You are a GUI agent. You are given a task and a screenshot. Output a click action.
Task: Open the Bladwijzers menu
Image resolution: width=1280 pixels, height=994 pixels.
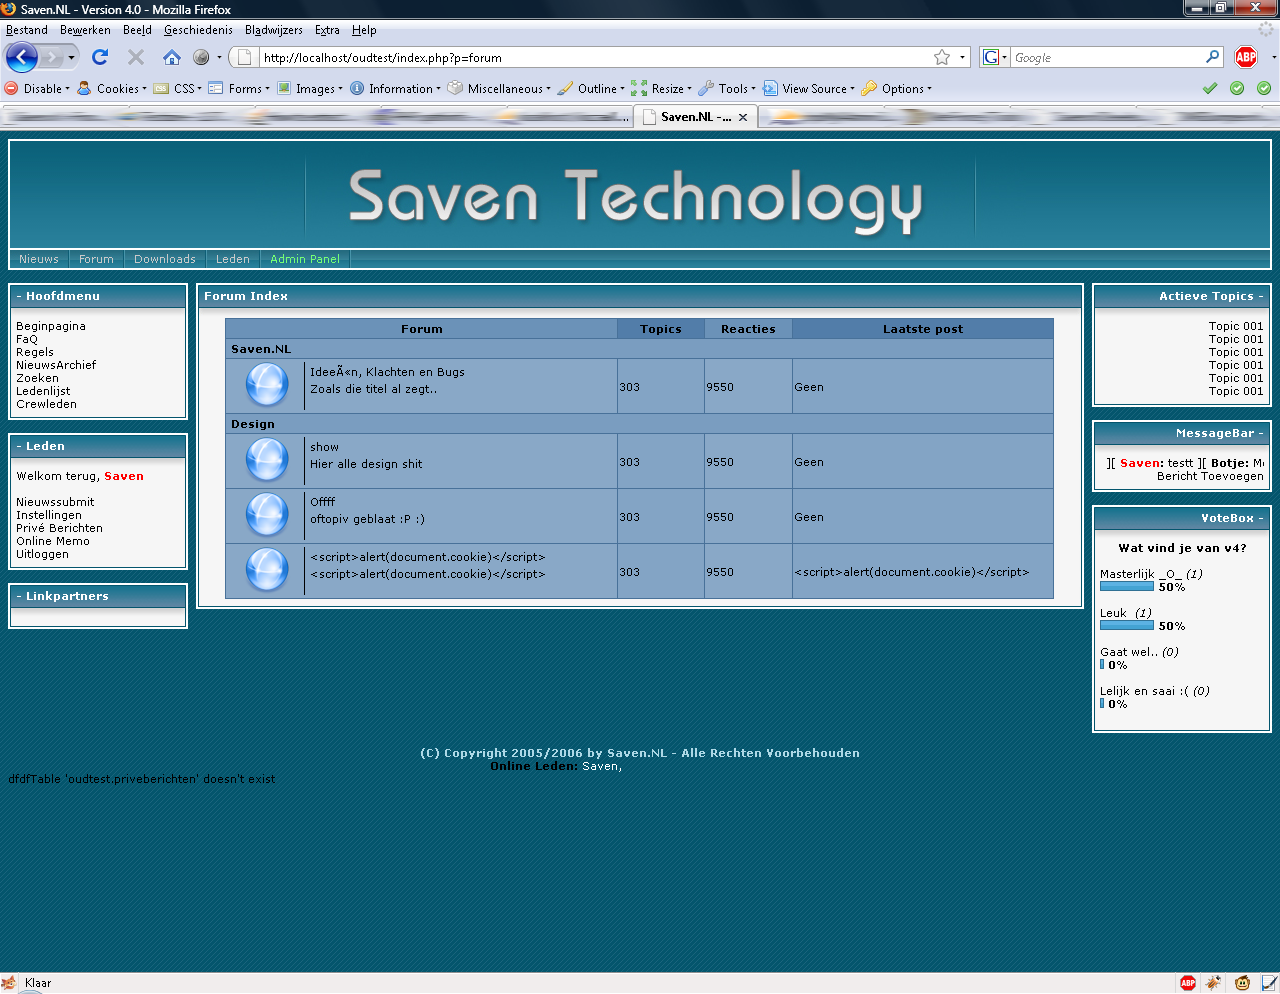click(274, 30)
